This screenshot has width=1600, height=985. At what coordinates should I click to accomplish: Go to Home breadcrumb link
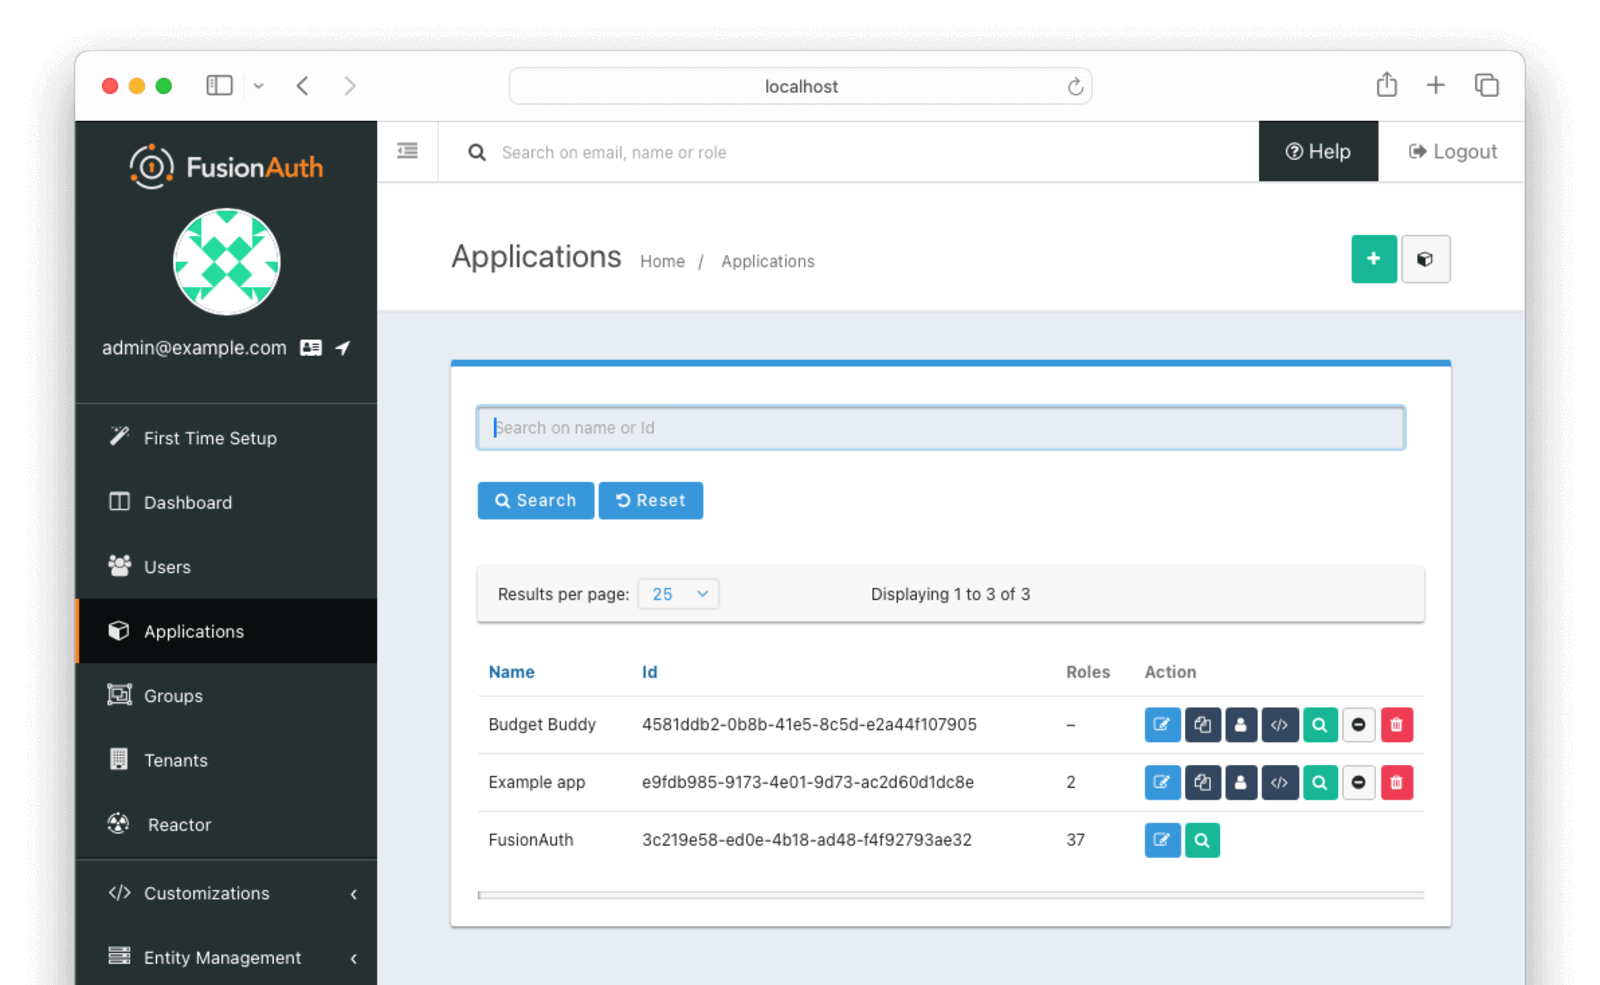point(662,261)
